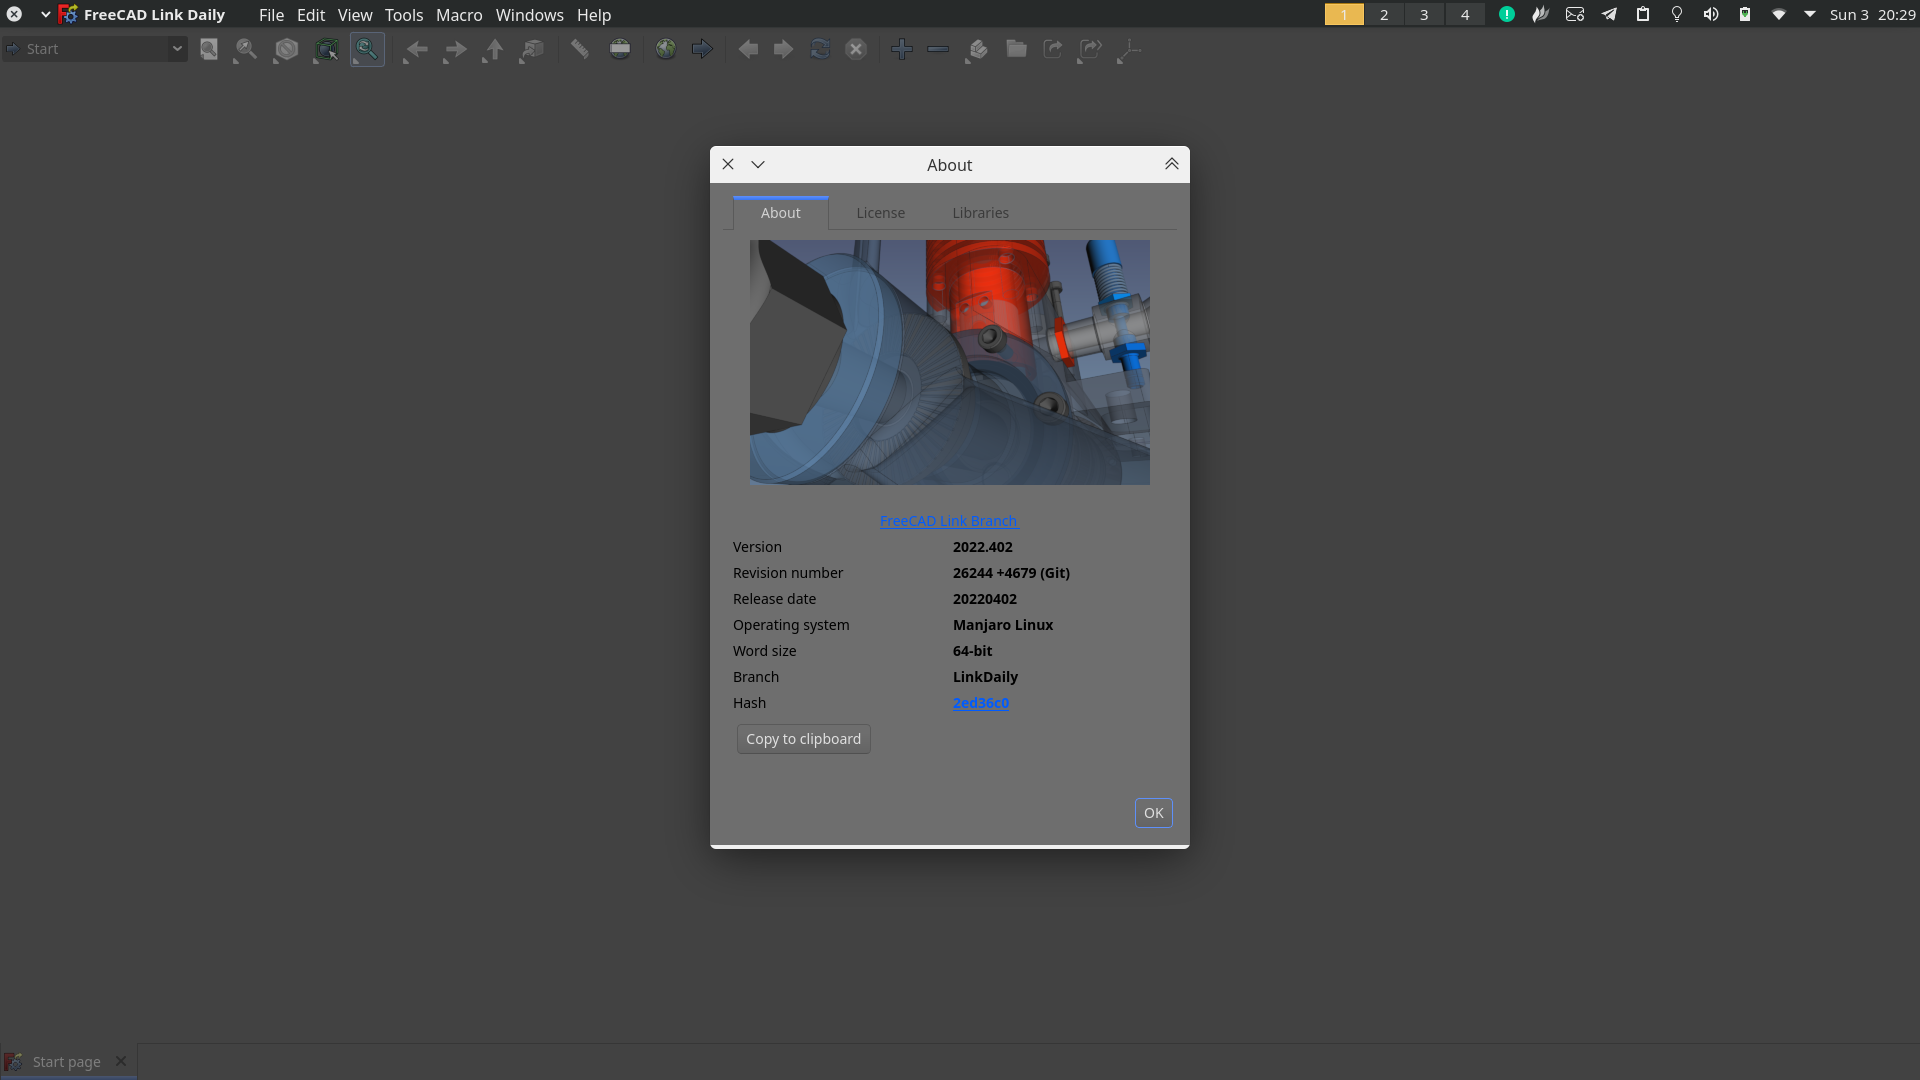Click the web globe icon in toolbar
The image size is (1920, 1080).
(665, 49)
